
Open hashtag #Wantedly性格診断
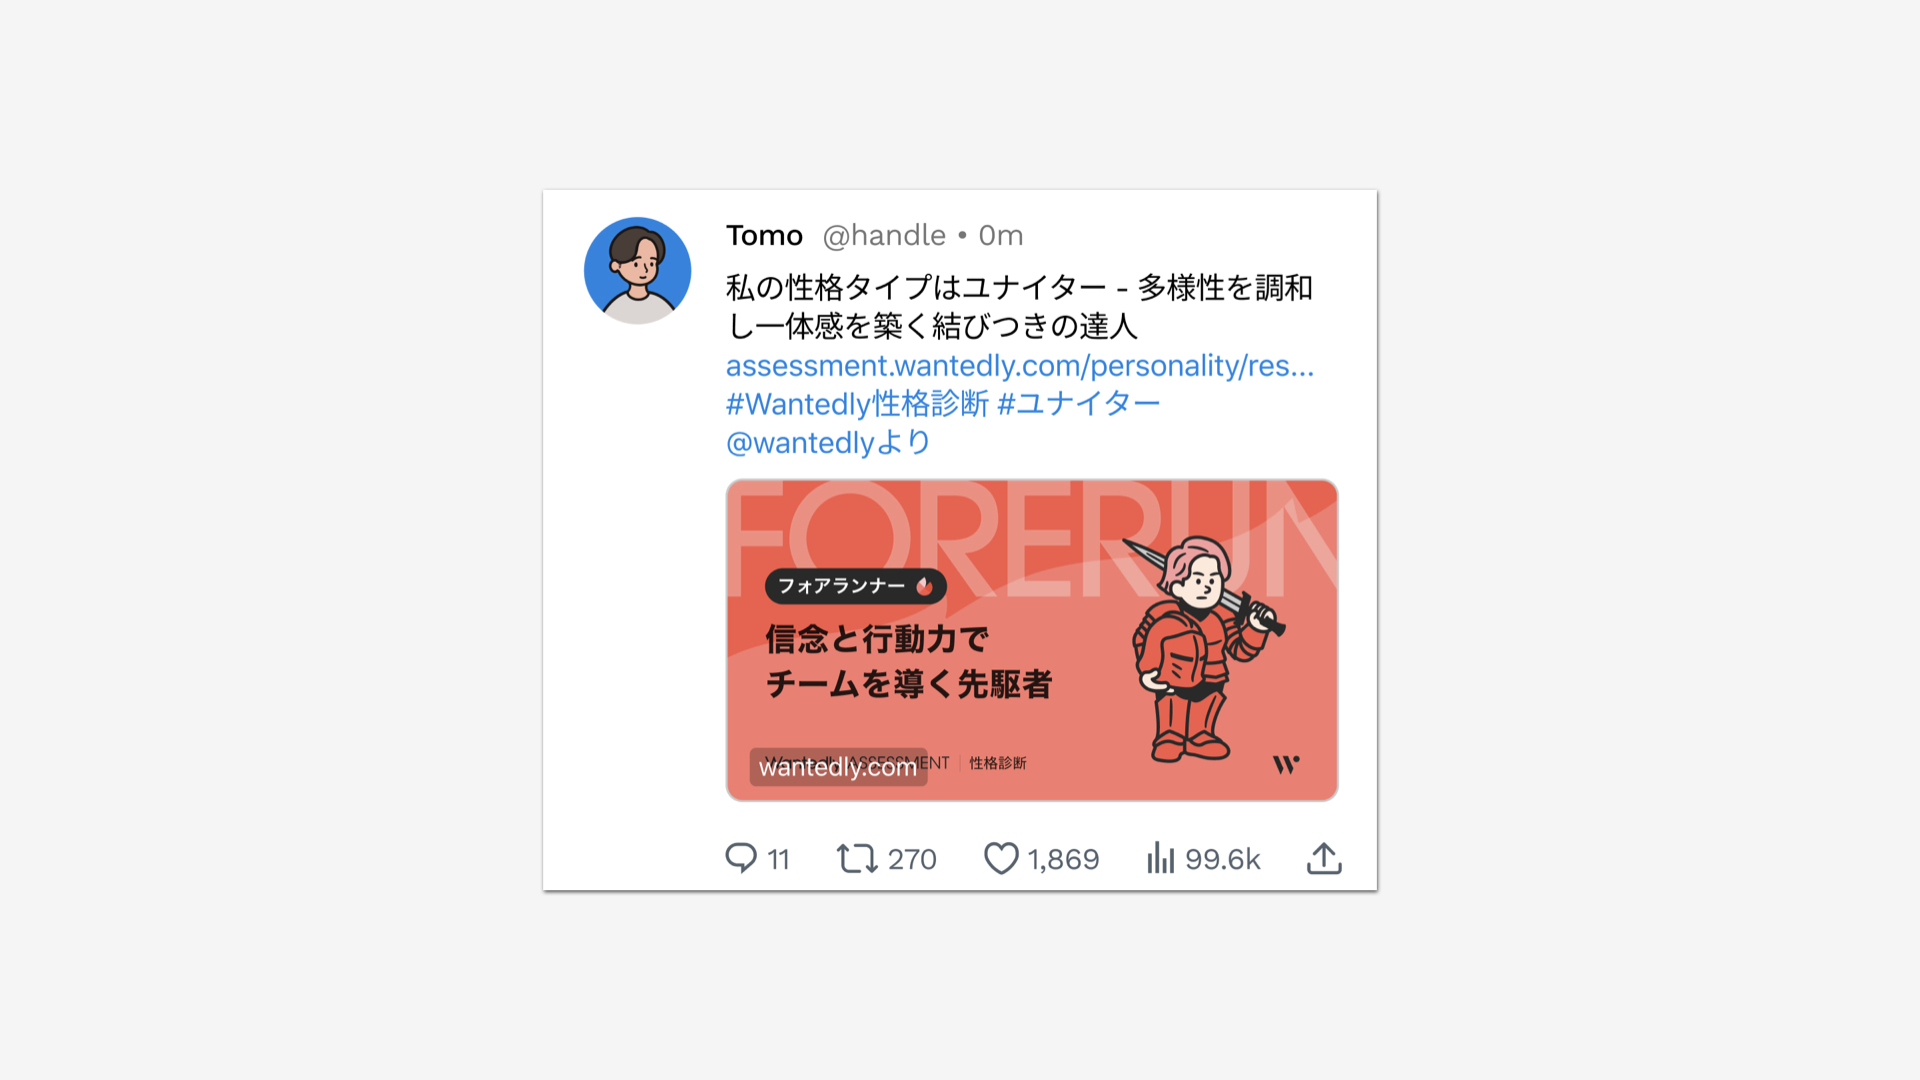pyautogui.click(x=857, y=404)
